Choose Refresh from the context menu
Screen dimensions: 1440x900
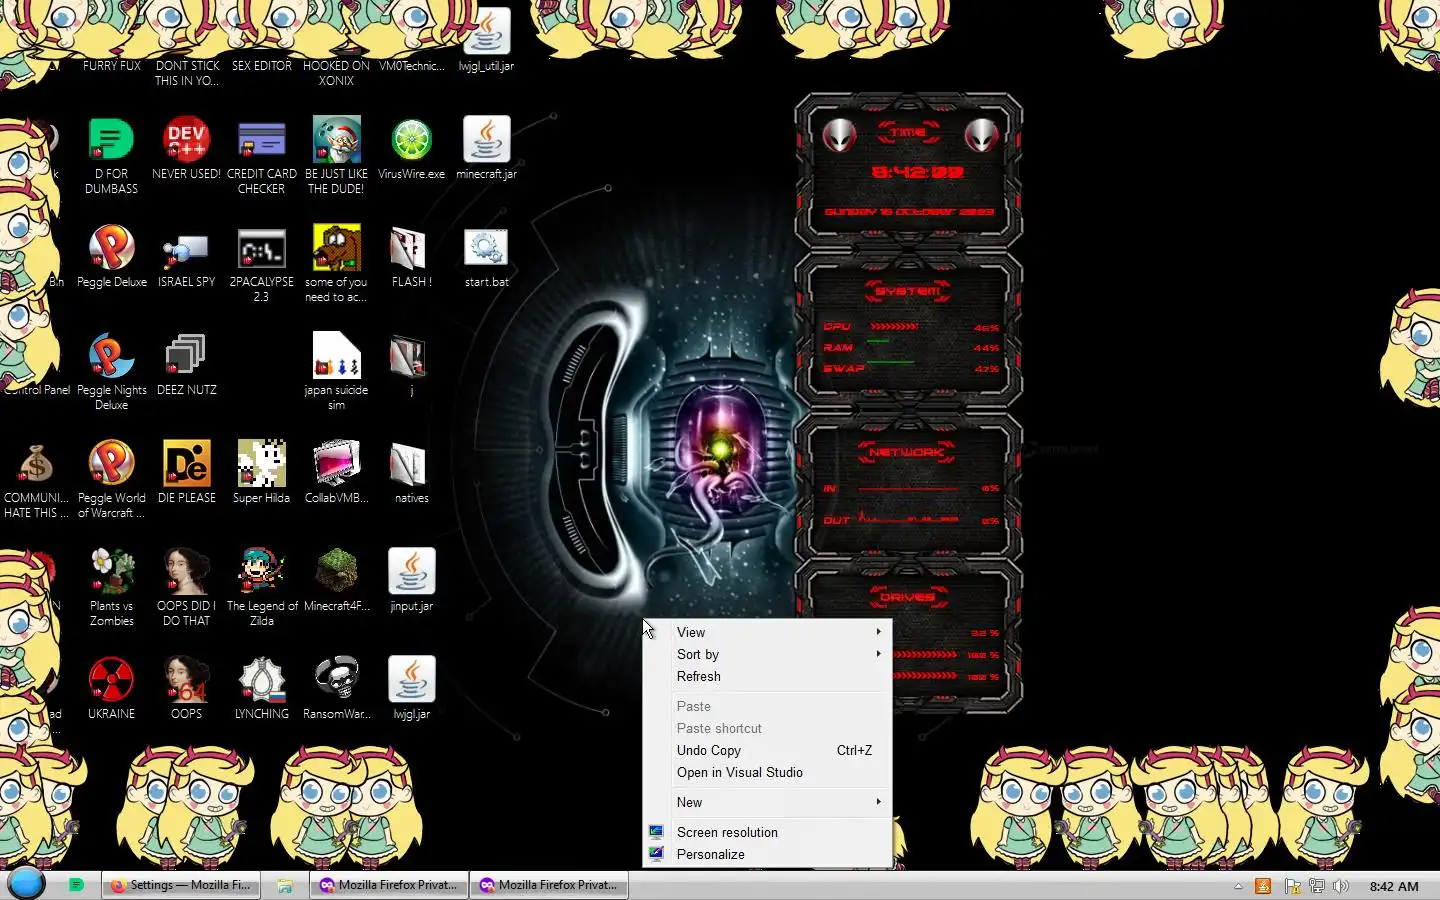click(x=767, y=676)
